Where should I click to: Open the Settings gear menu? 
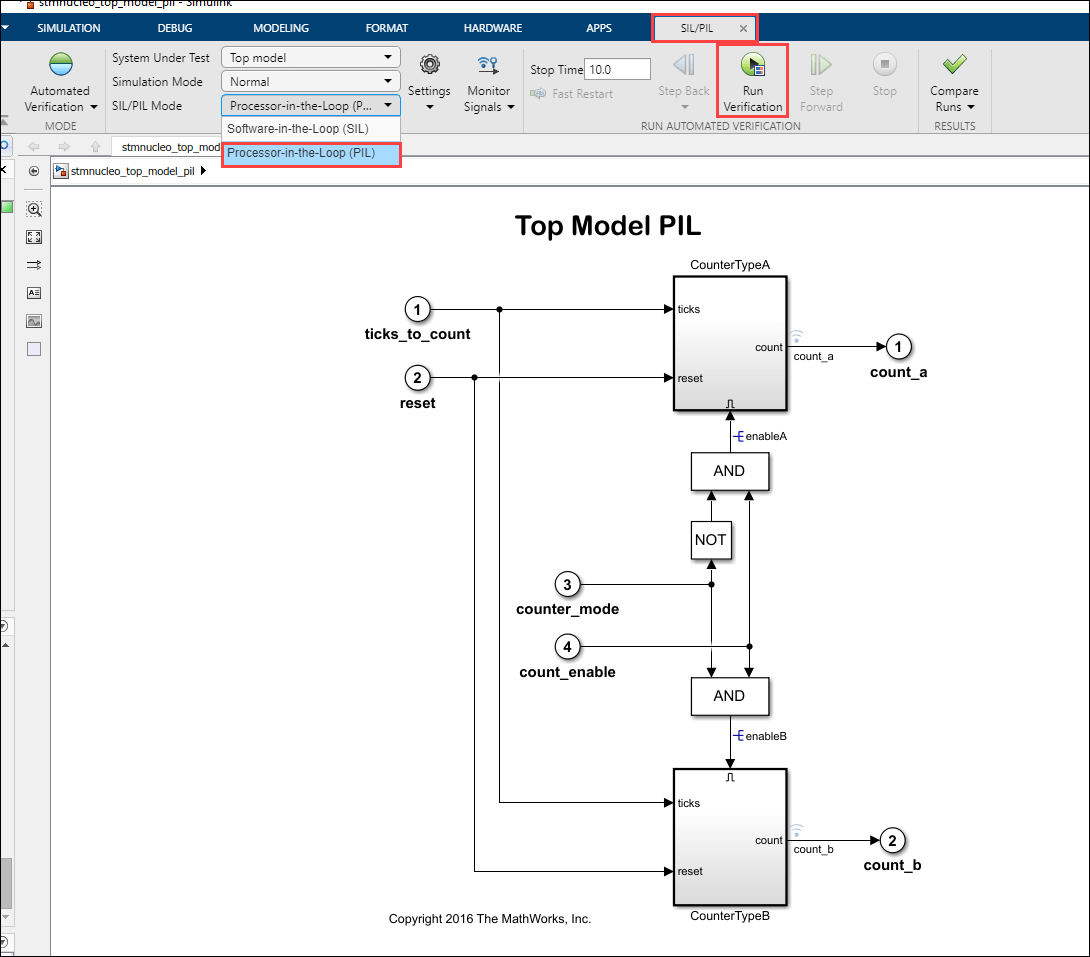coord(429,80)
